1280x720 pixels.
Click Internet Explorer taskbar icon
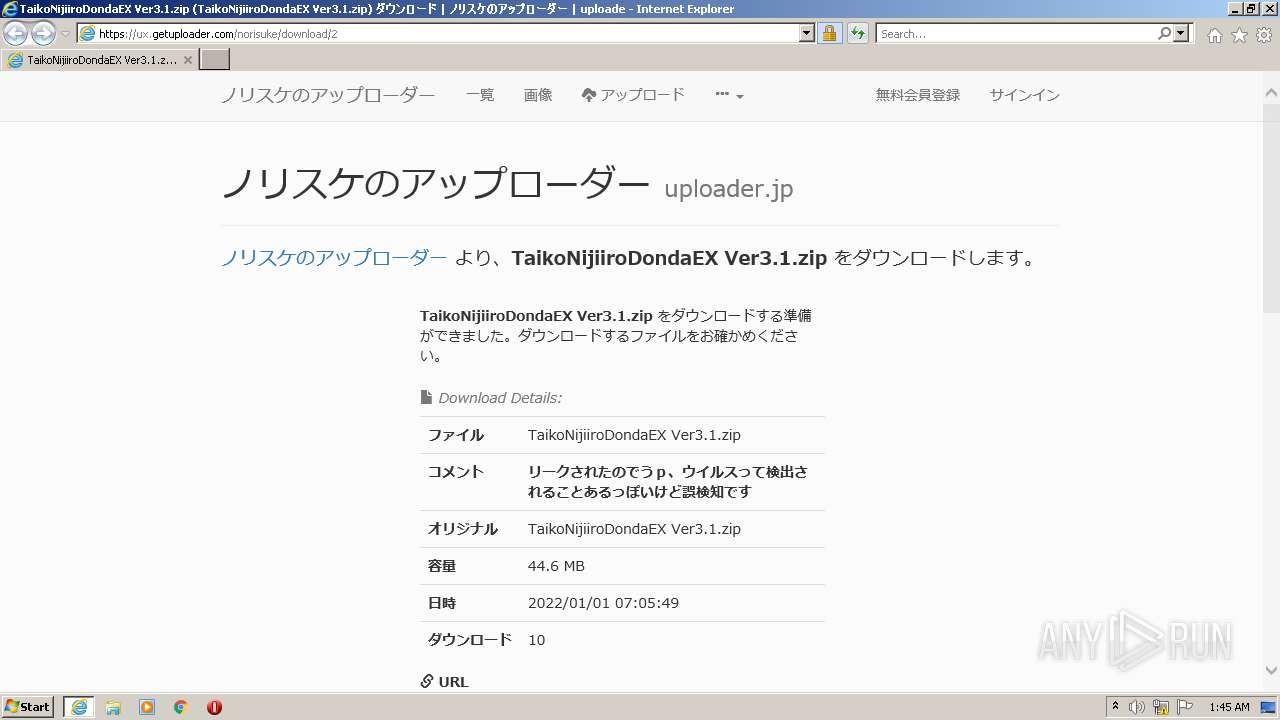coord(79,707)
